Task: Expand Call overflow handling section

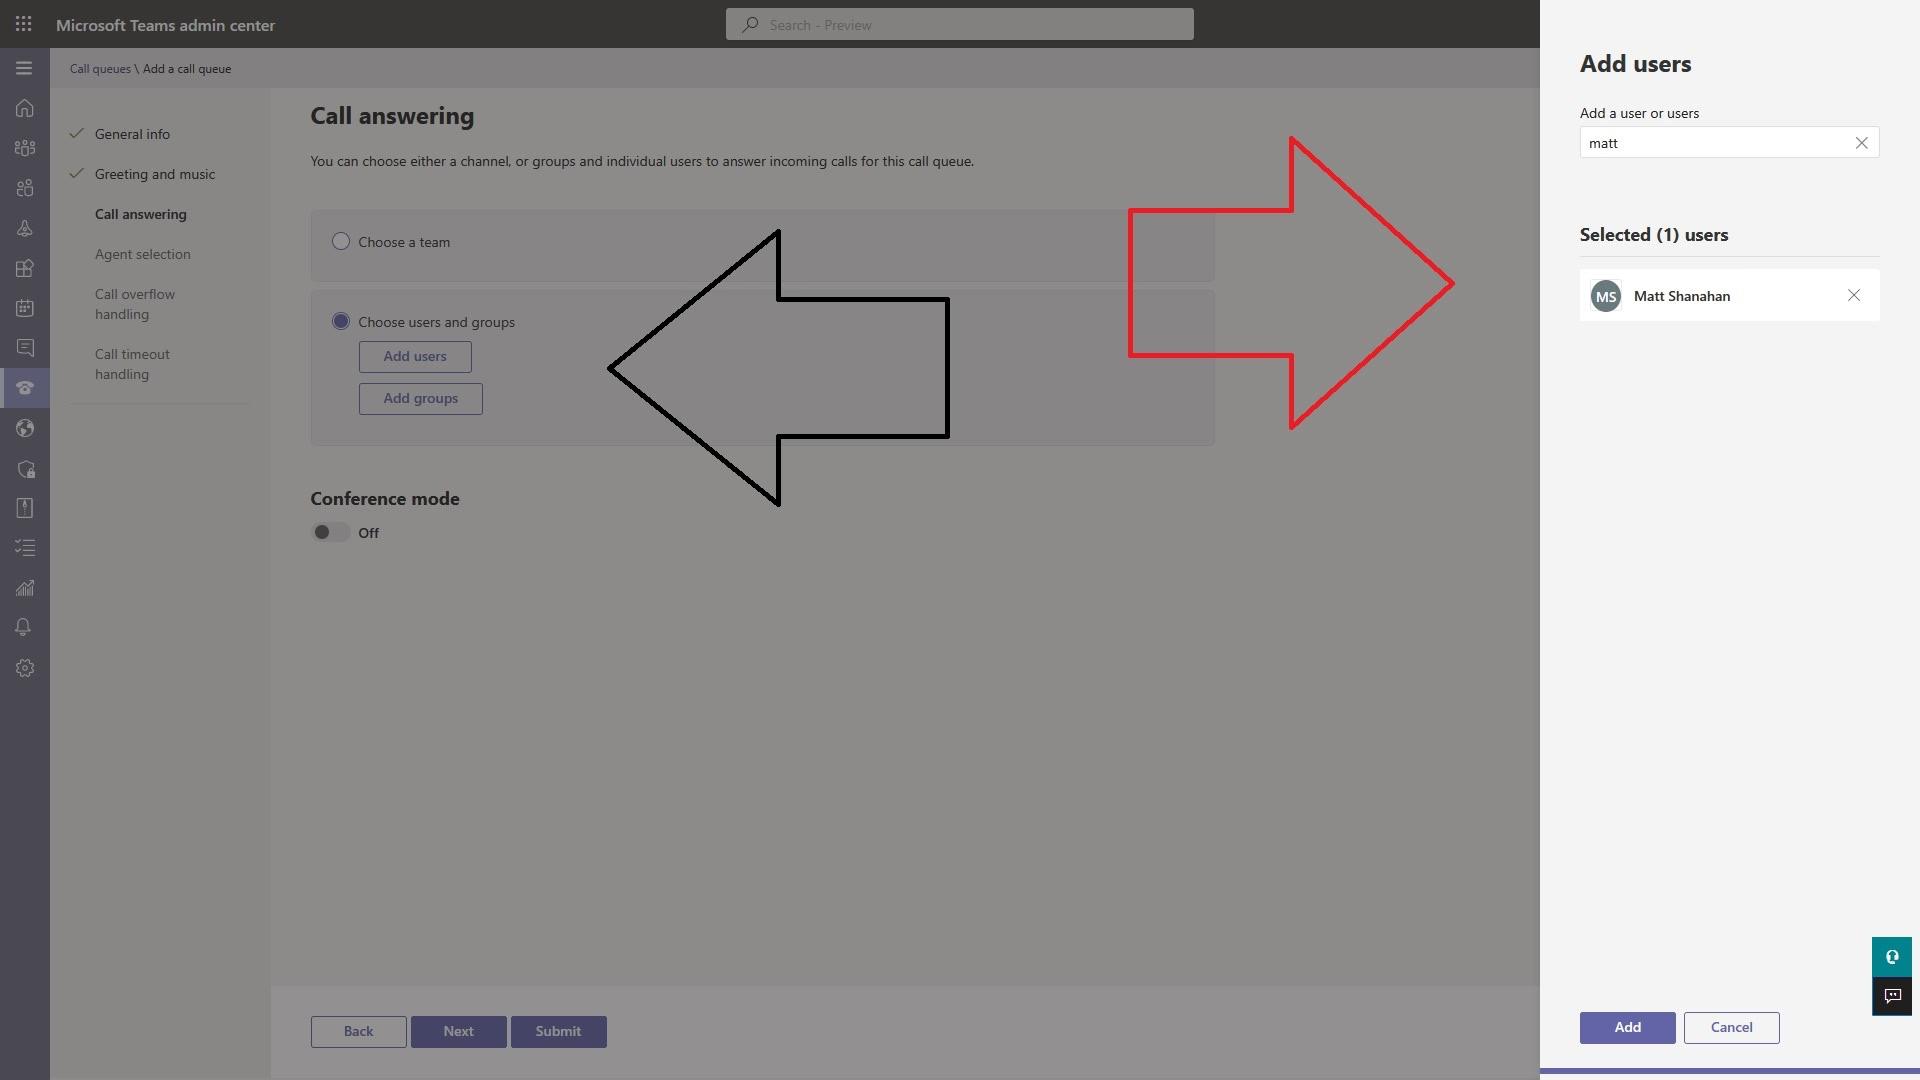Action: [133, 303]
